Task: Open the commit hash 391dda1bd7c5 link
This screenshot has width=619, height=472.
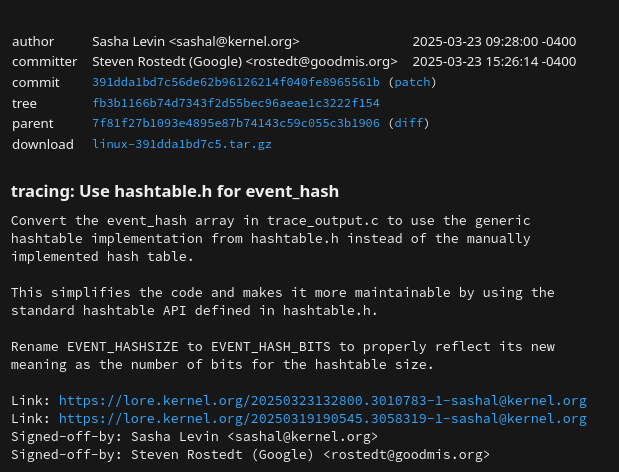Action: [235, 83]
